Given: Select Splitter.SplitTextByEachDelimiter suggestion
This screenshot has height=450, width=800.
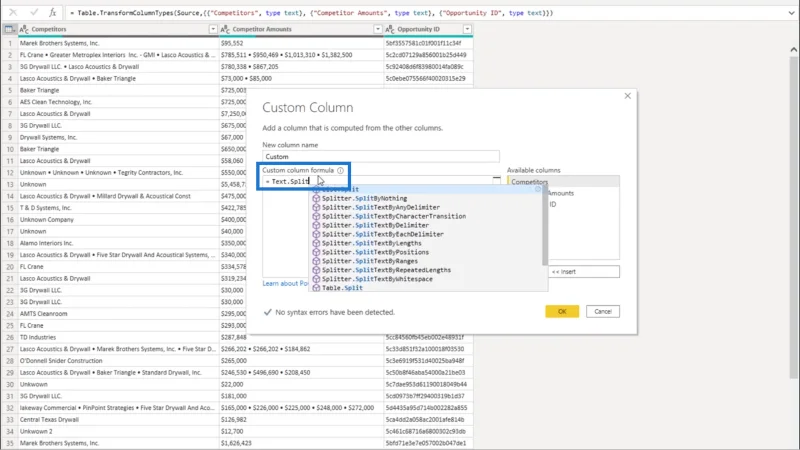Looking at the screenshot, I should [x=383, y=234].
